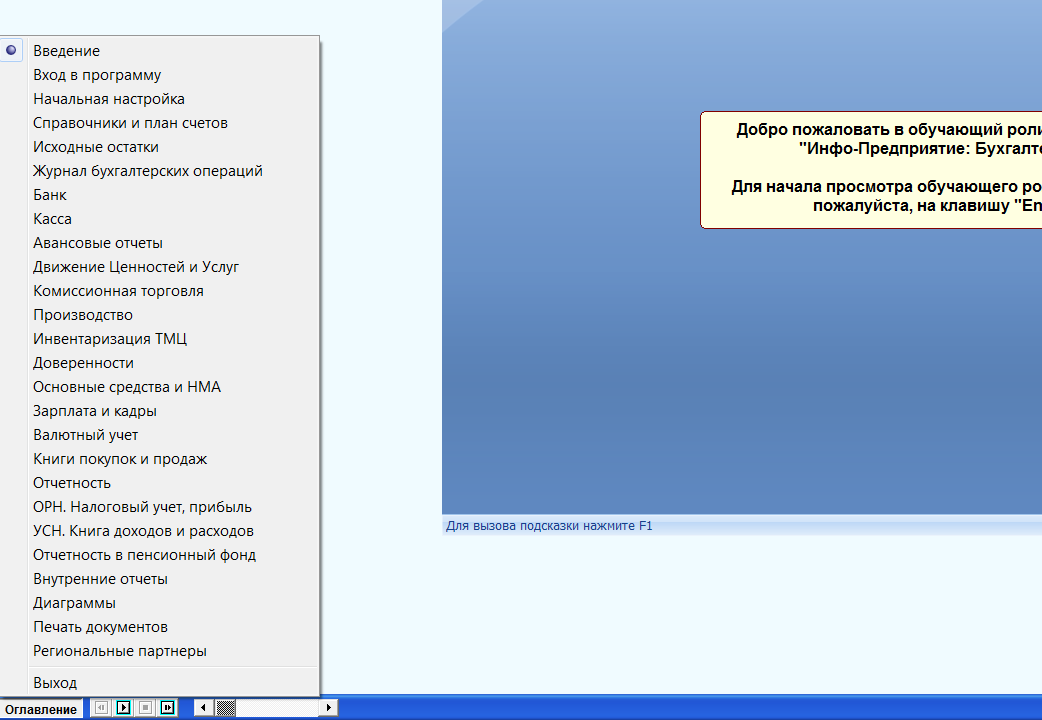Click the stop playback button
1042x720 pixels.
point(146,707)
